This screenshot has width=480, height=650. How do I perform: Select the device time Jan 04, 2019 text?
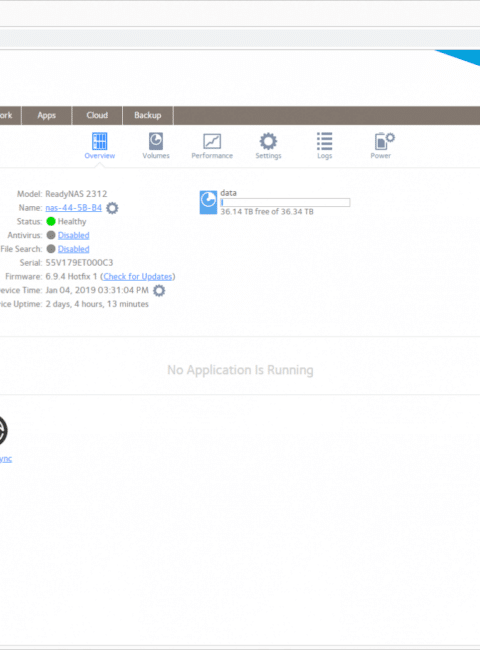[x=97, y=290]
